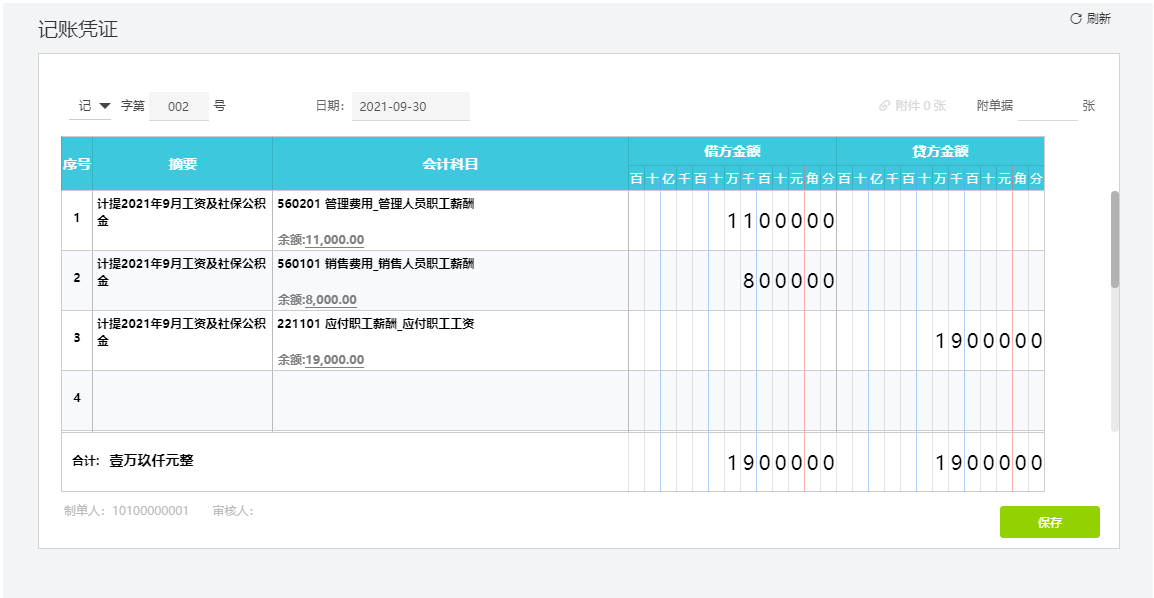Screen dimensions: 1154x598
Task: Click the 附件 paperclip attachment icon
Action: click(x=884, y=106)
